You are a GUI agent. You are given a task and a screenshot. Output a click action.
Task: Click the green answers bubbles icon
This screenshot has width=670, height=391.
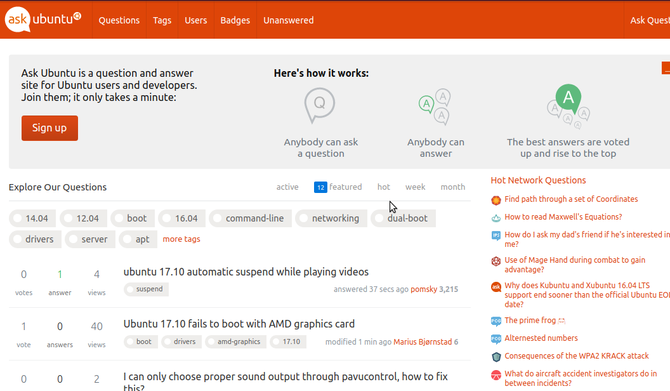(x=434, y=107)
